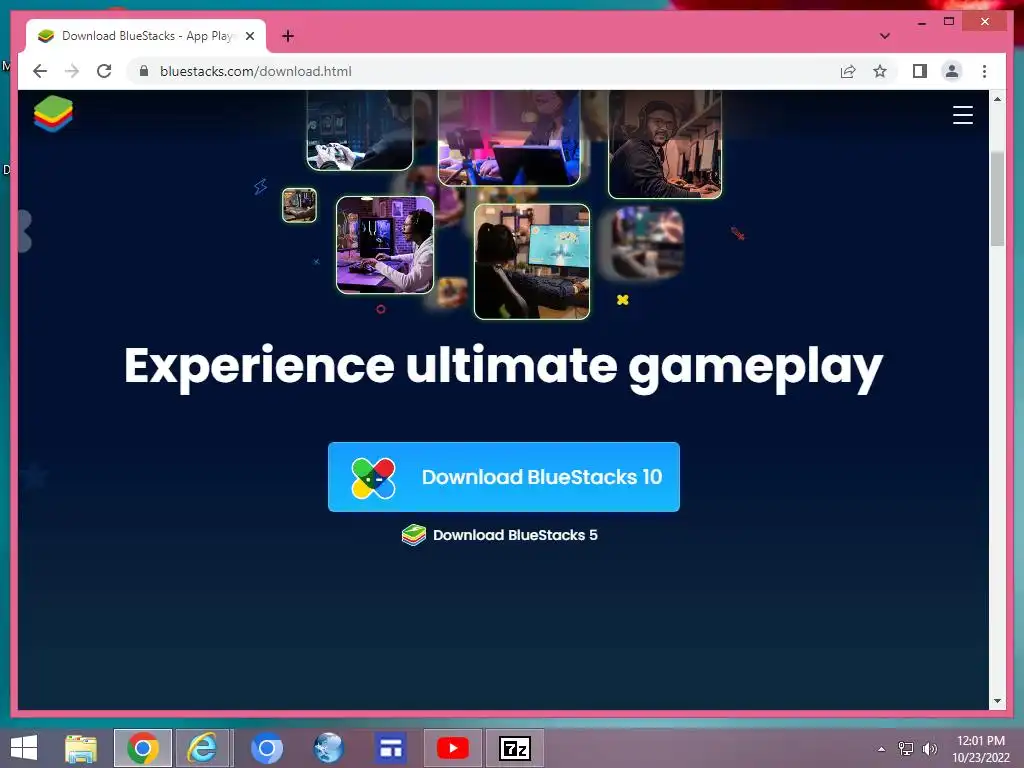Close the Download BlueStacks tab

tap(249, 36)
